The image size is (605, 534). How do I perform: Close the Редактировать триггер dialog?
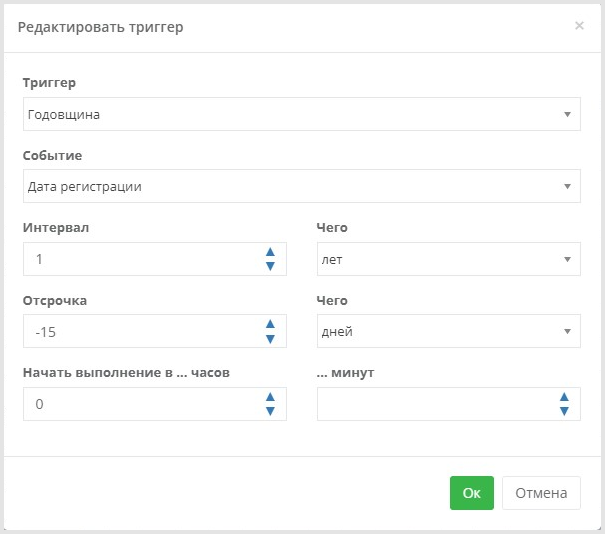pyautogui.click(x=579, y=25)
